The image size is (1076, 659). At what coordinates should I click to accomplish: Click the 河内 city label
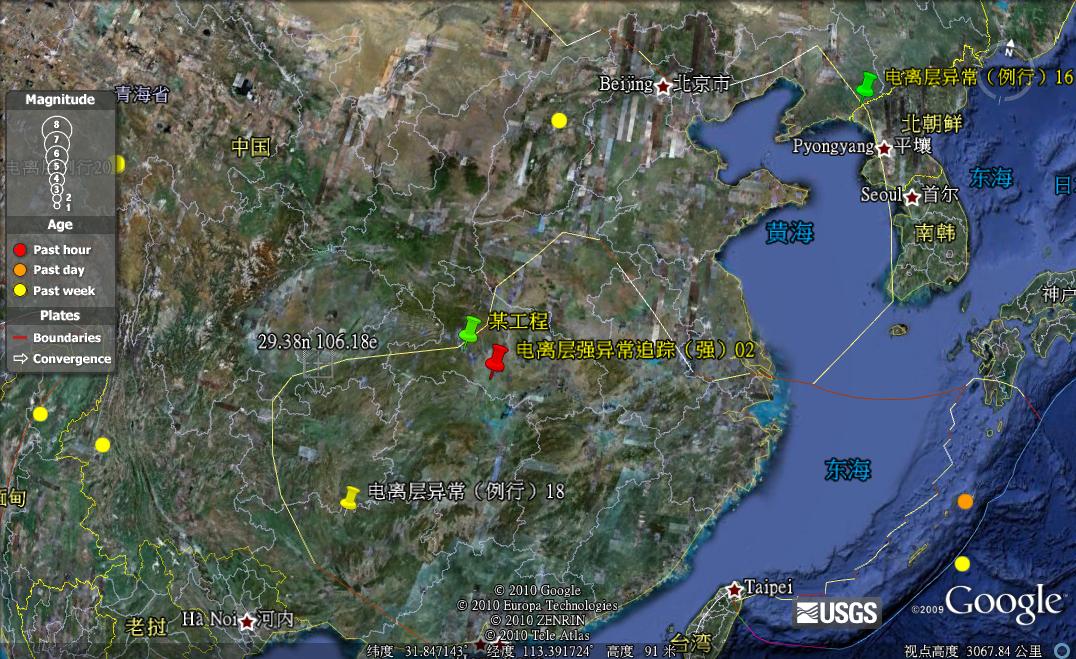(x=274, y=619)
